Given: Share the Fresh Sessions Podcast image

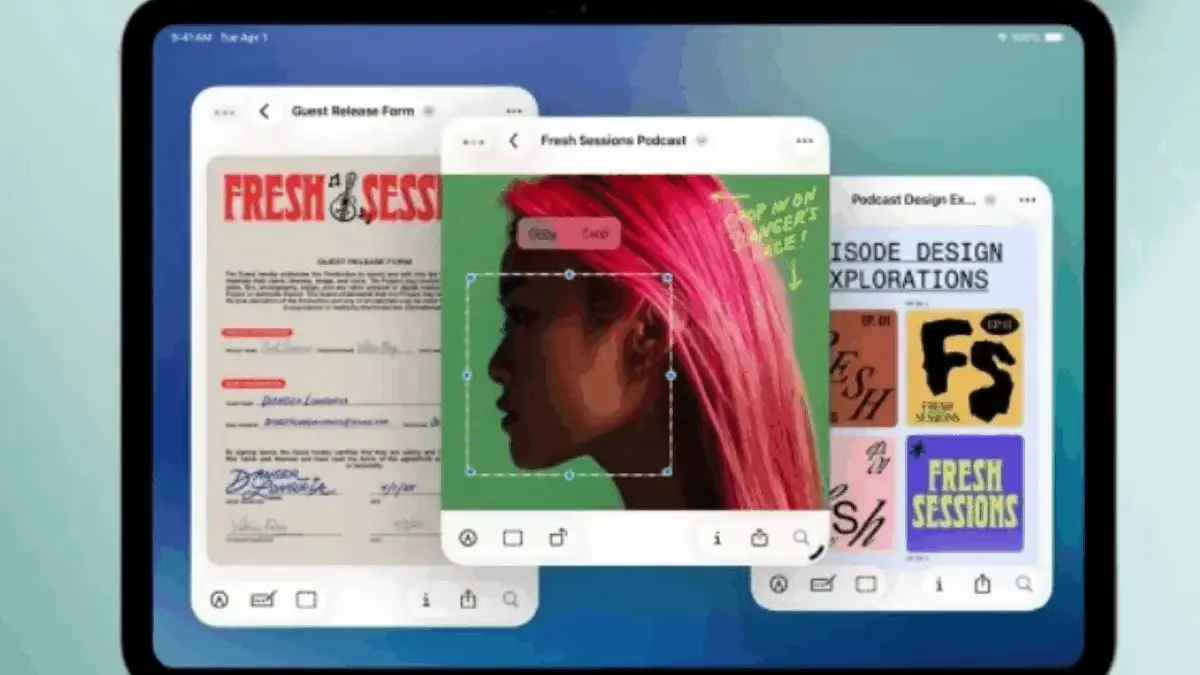Looking at the screenshot, I should coord(759,538).
